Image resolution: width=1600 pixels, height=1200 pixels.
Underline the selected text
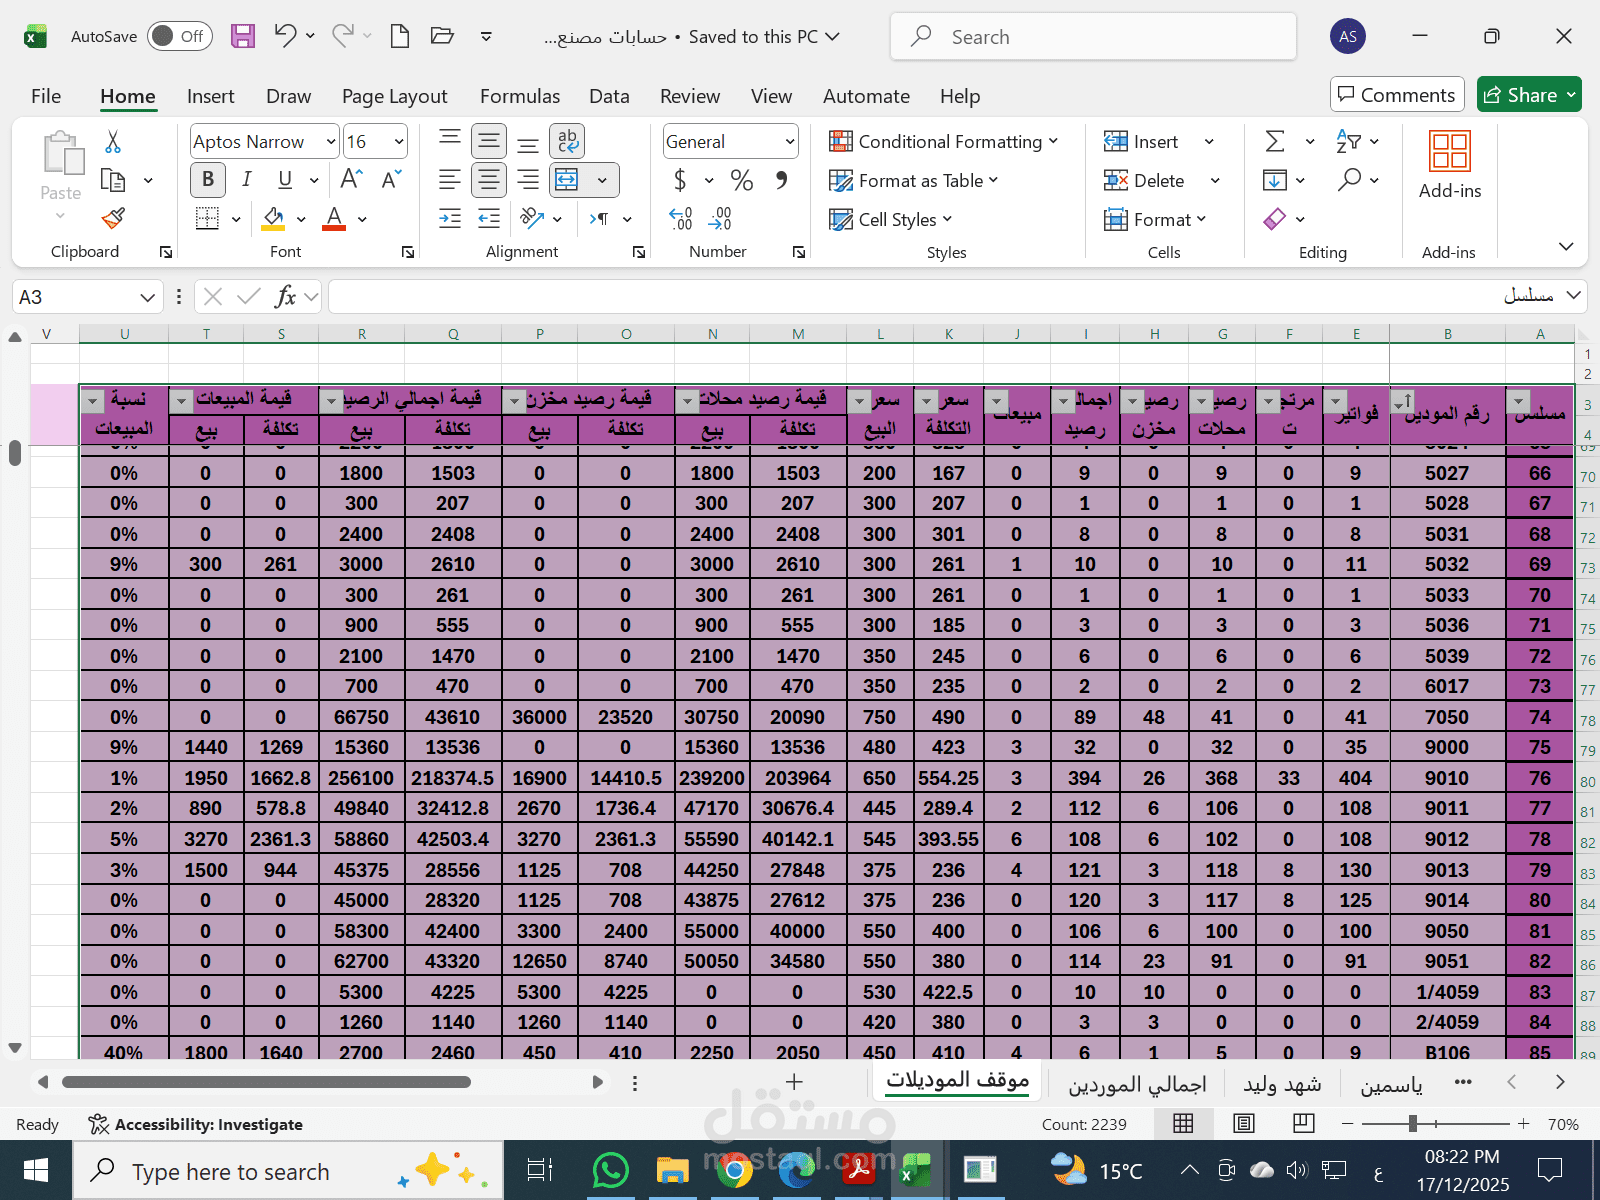tap(285, 180)
